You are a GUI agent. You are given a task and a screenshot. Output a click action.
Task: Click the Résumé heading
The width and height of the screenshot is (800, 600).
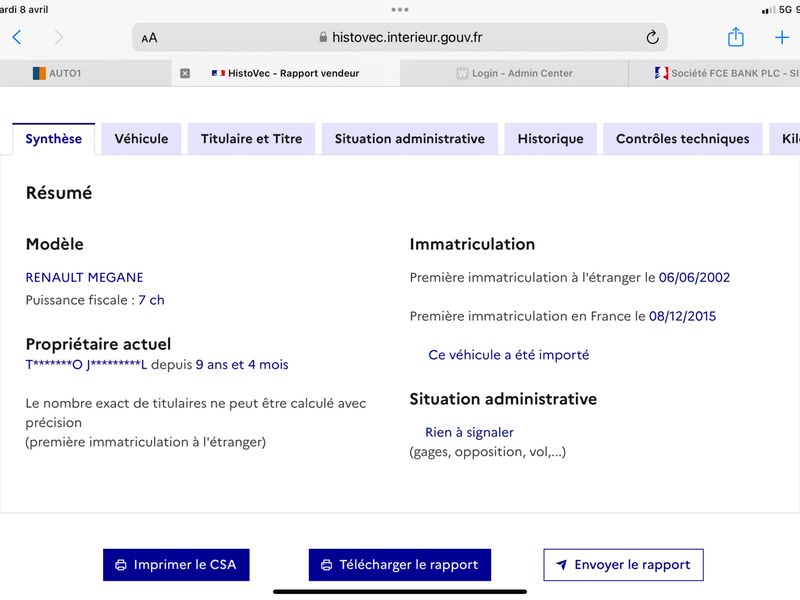tap(59, 193)
